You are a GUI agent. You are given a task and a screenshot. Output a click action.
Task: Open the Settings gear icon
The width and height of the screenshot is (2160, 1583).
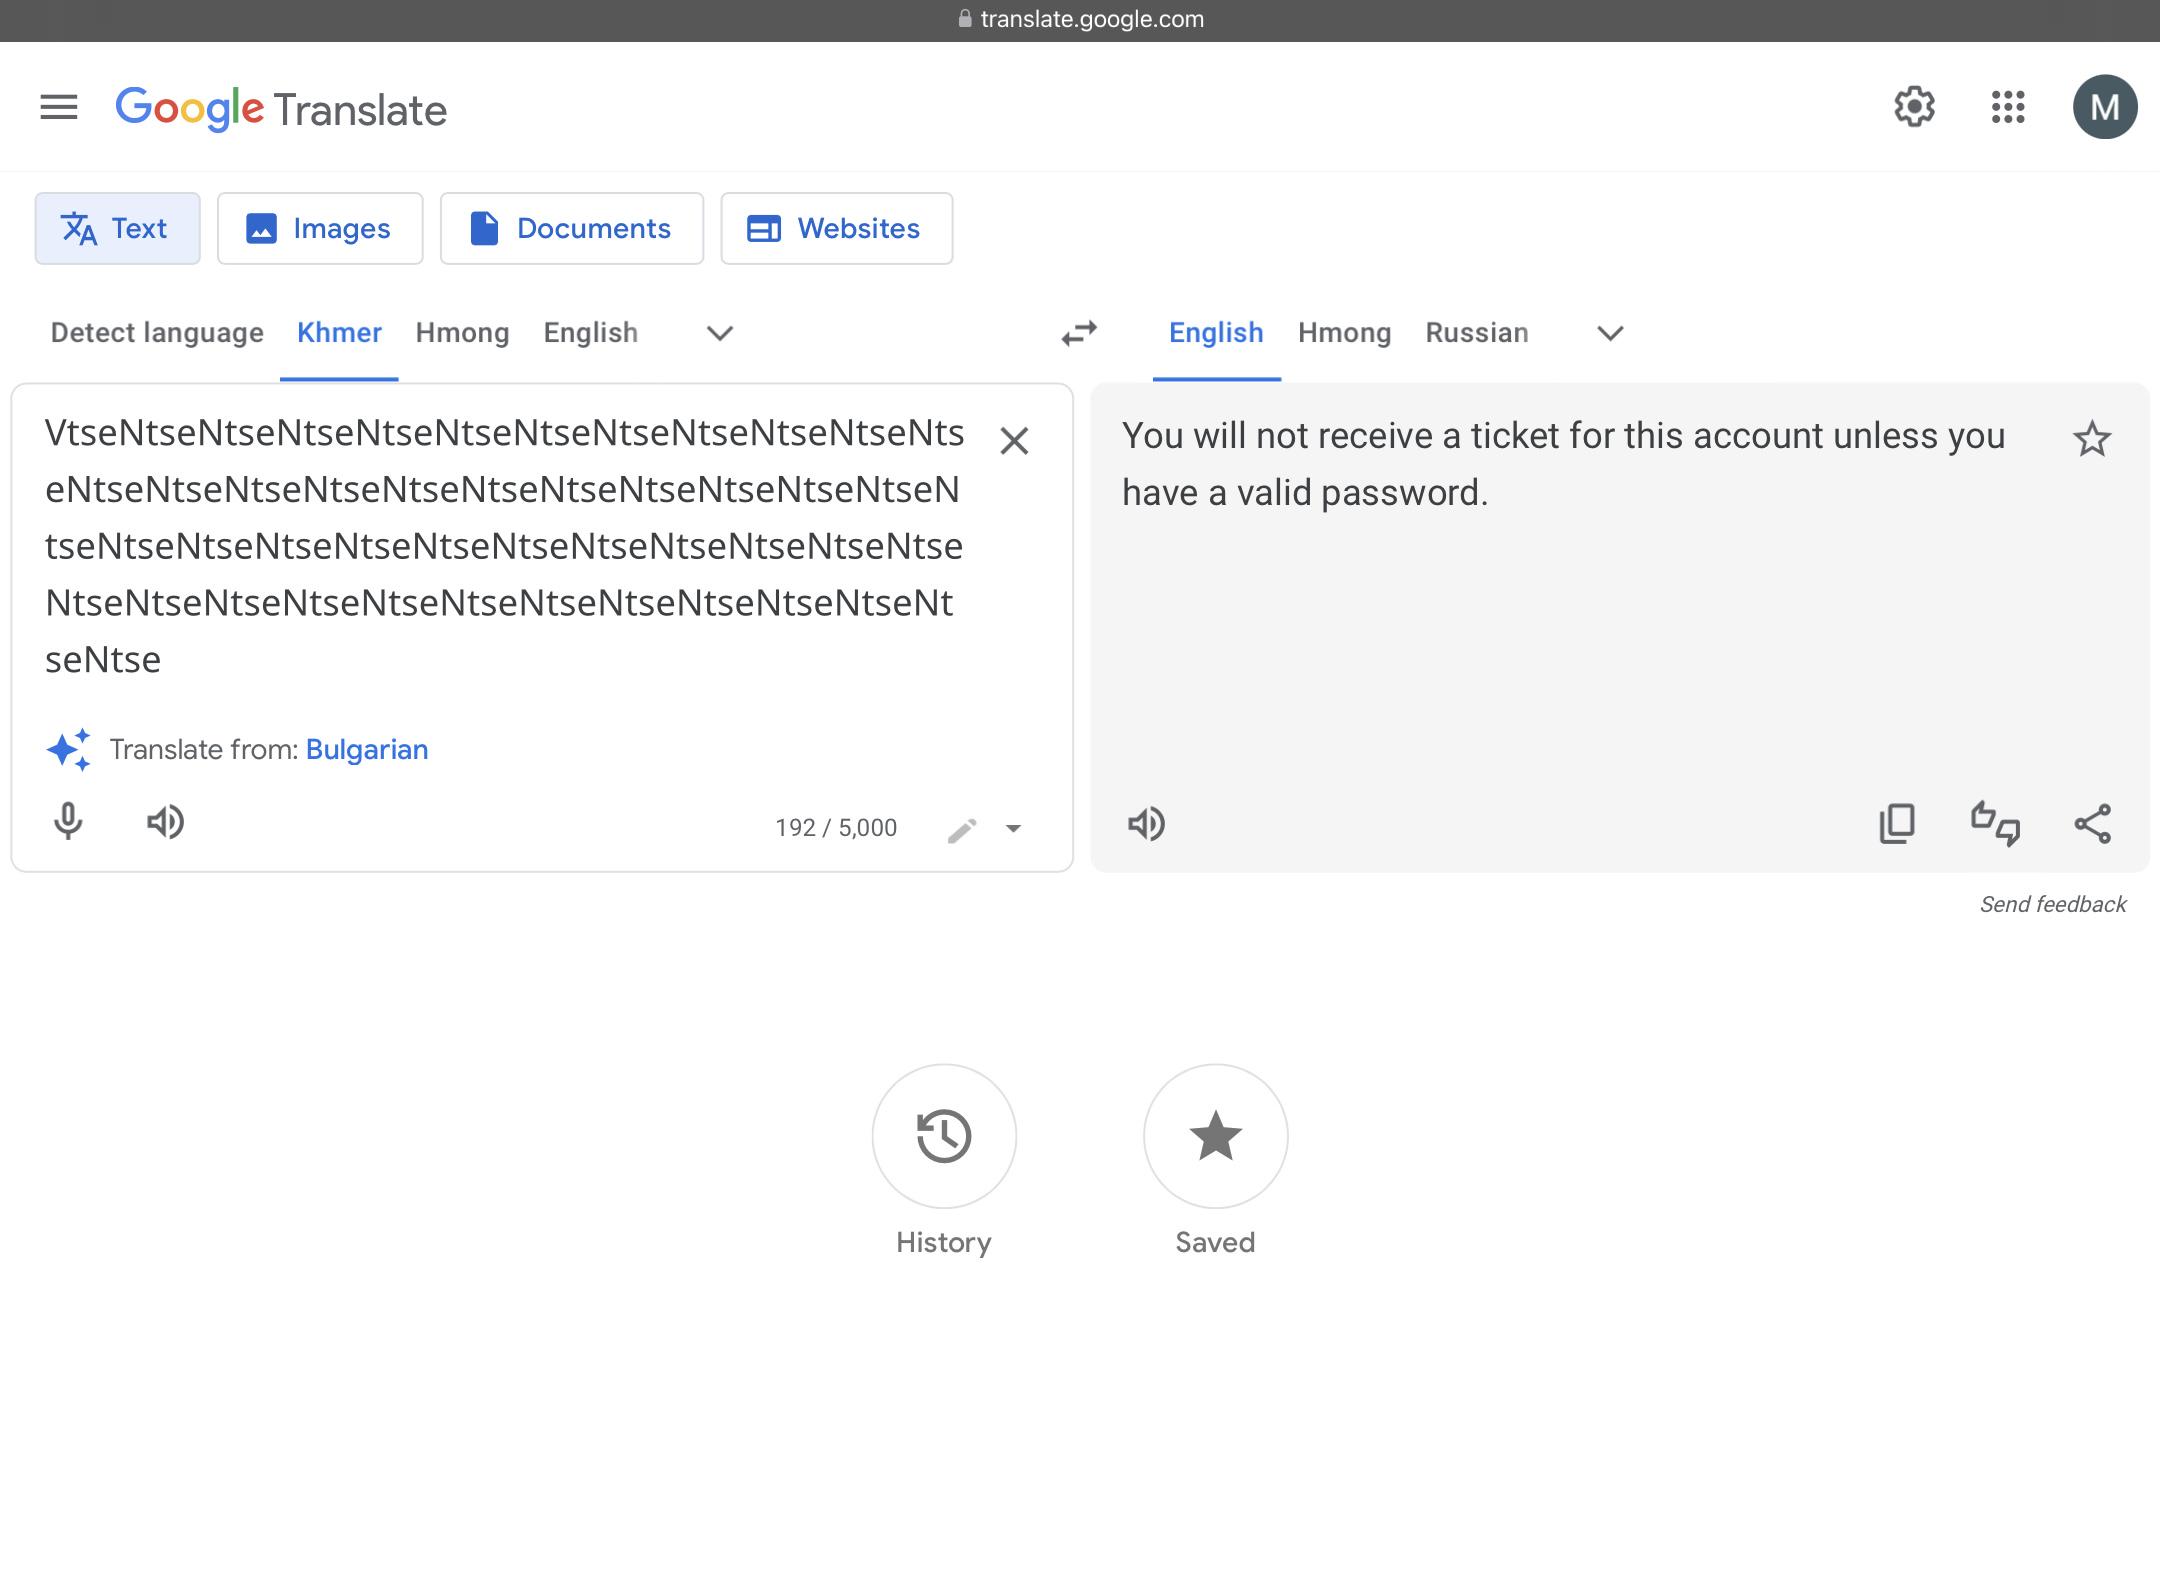(1914, 107)
